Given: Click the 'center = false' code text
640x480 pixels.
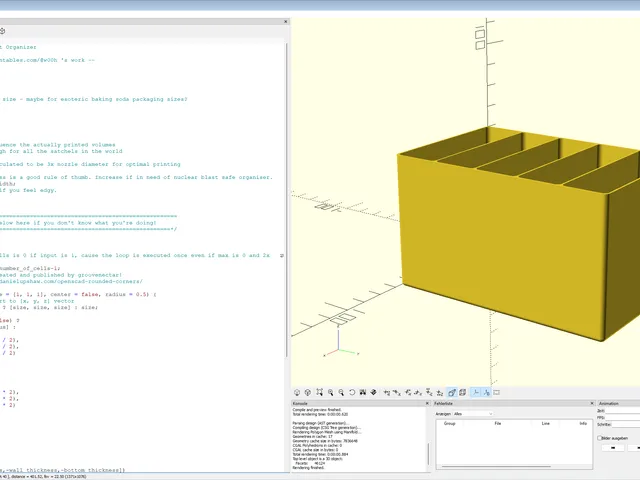Looking at the screenshot, I should tap(75, 294).
